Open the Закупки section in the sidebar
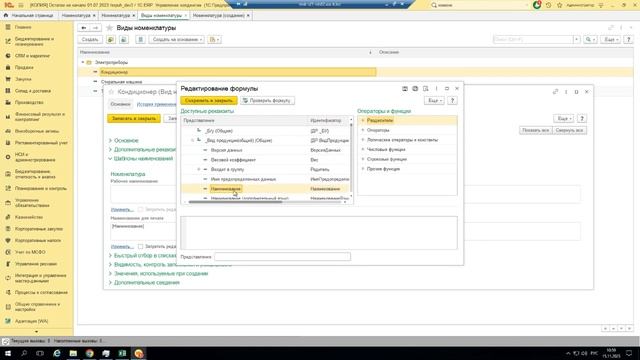This screenshot has width=640, height=360. (23, 79)
